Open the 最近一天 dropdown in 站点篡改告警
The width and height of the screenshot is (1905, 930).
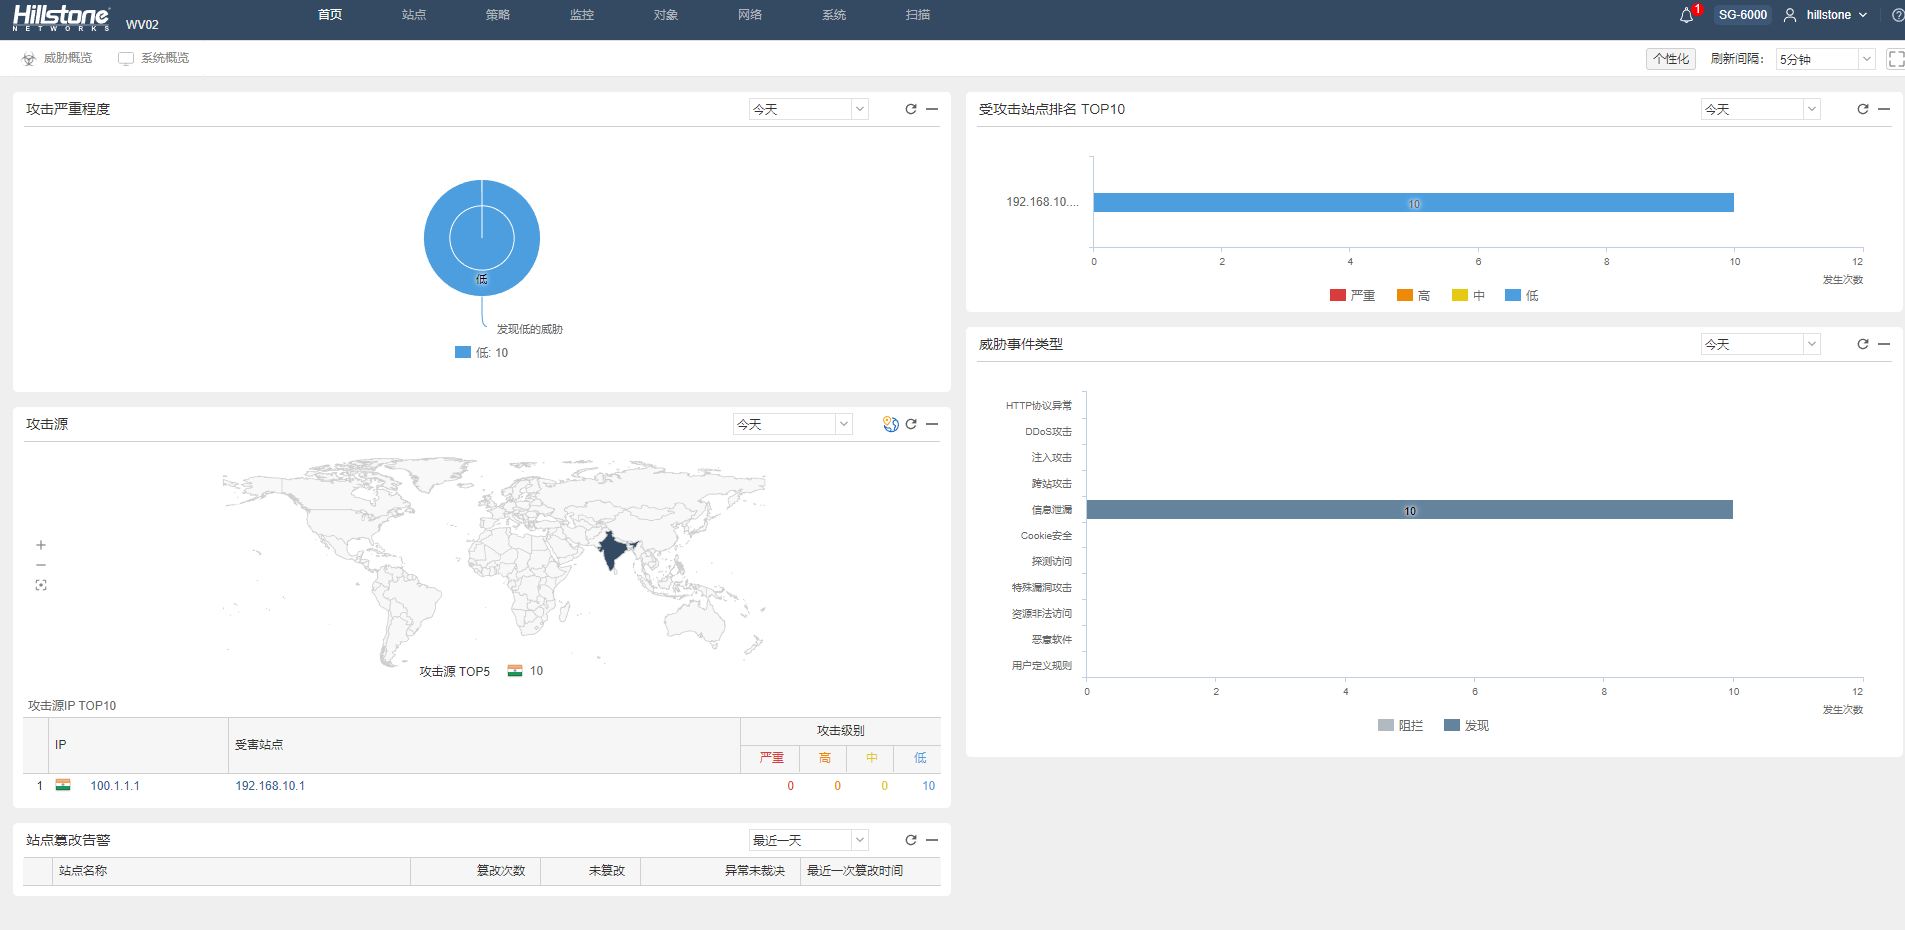[808, 840]
